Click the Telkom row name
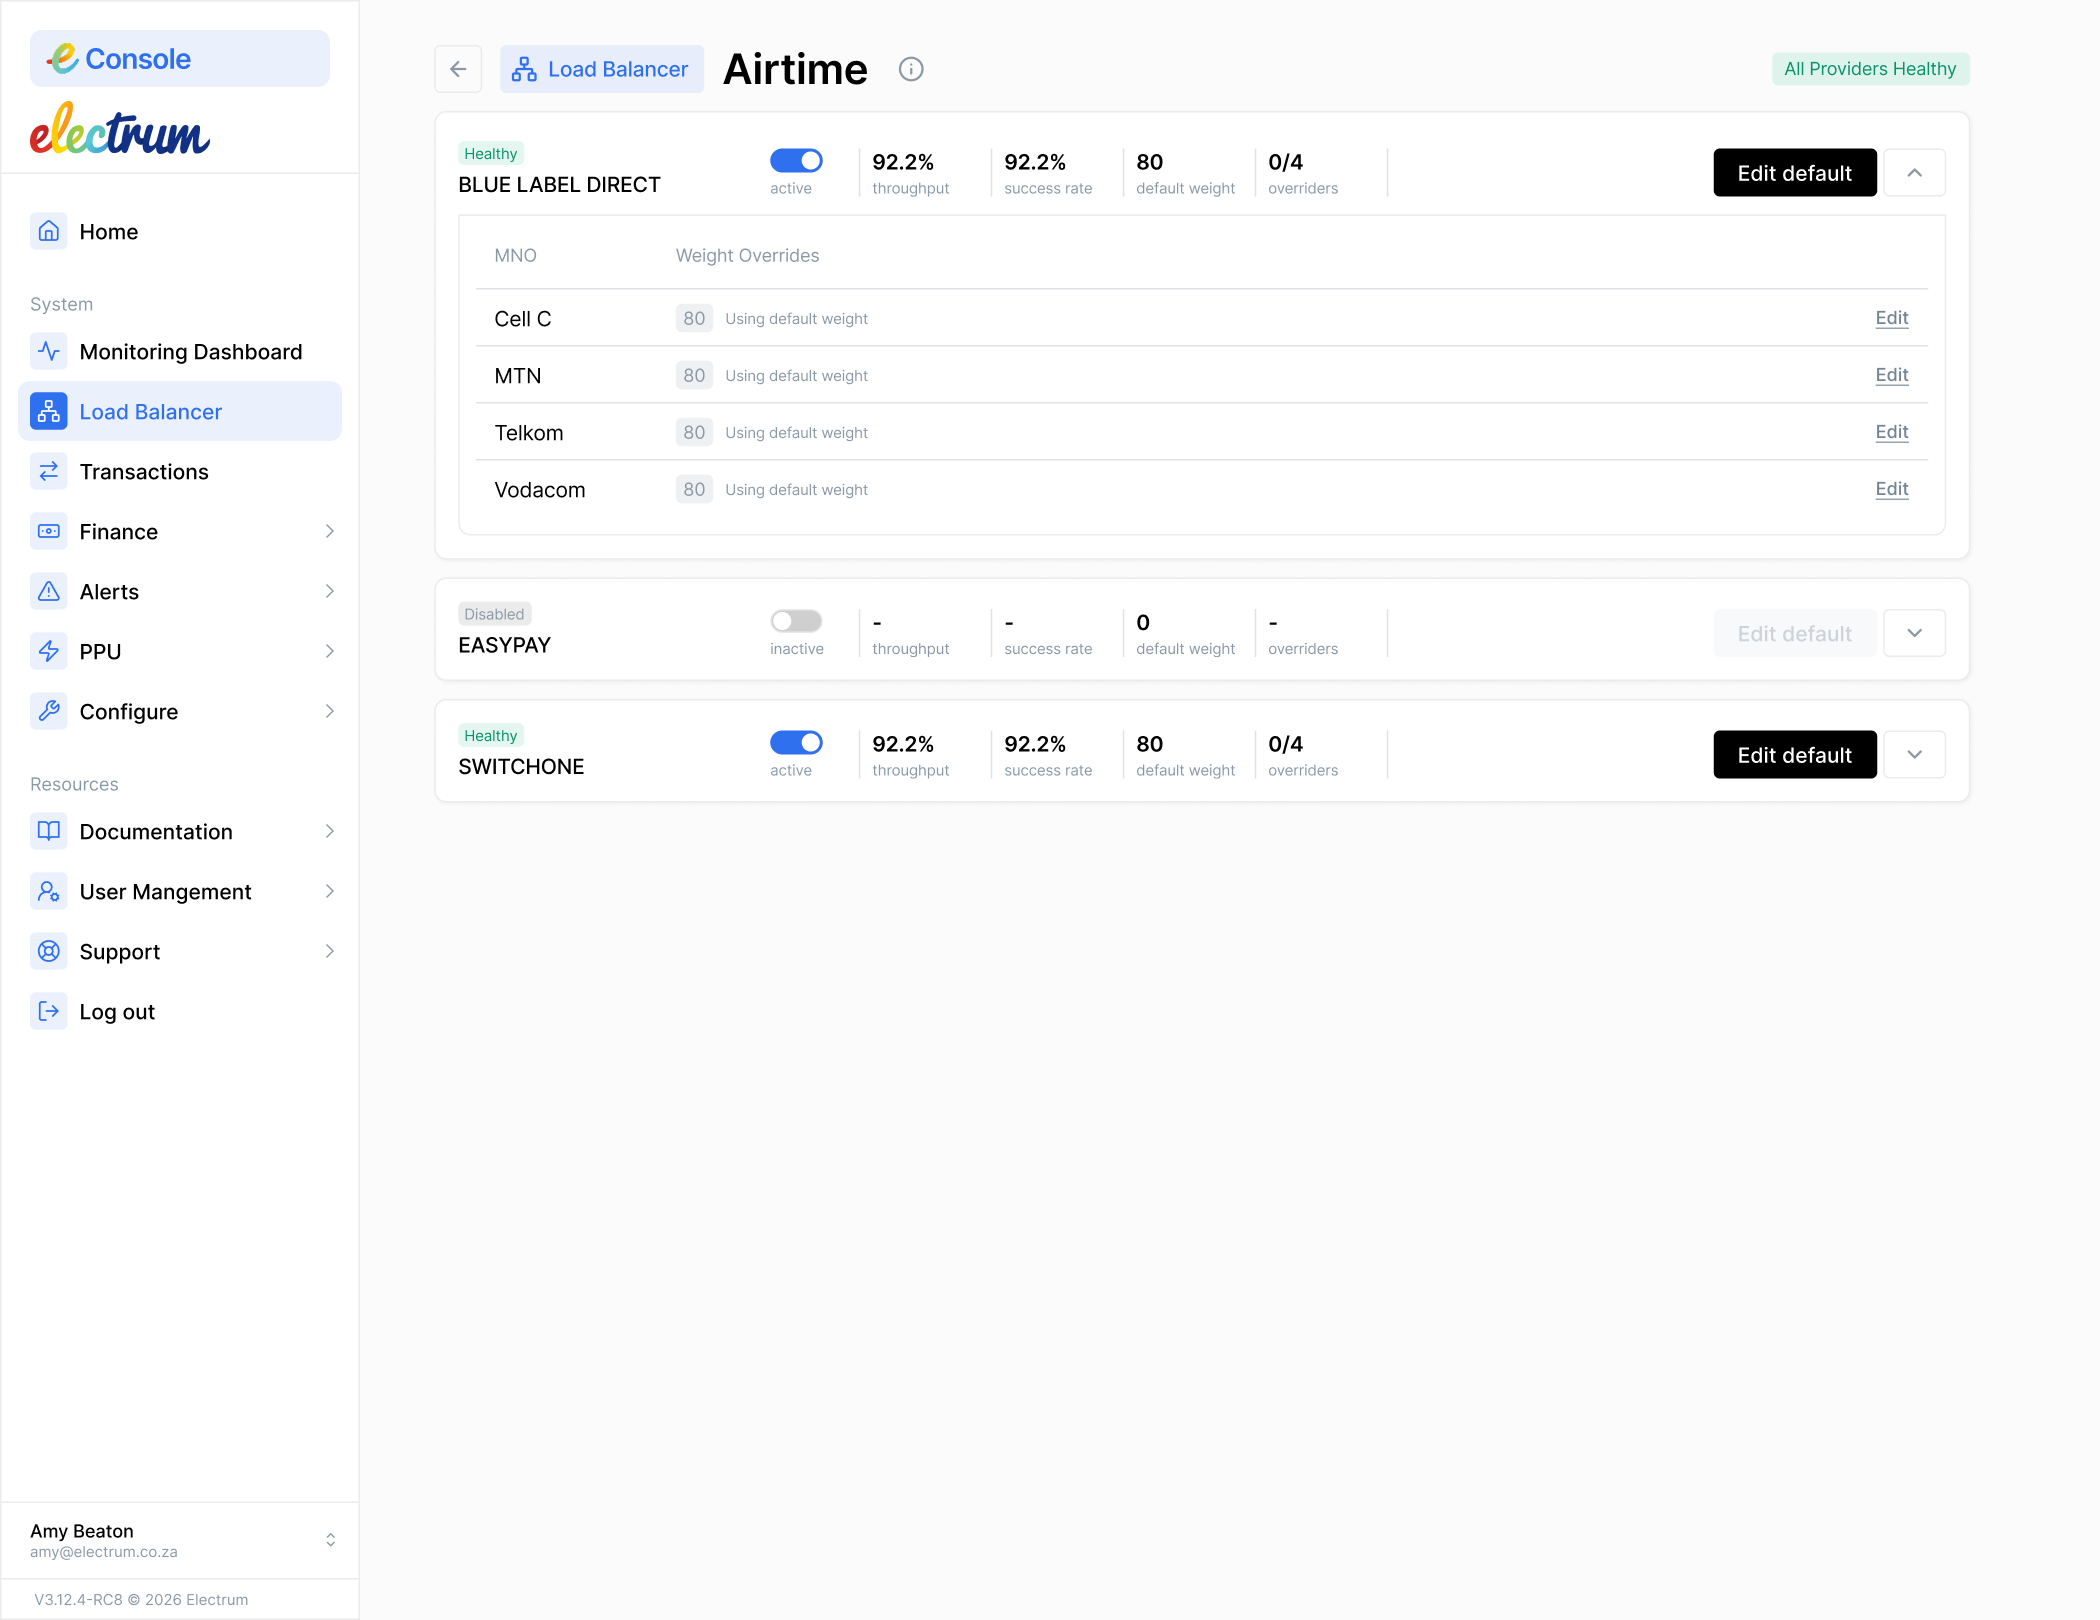Image resolution: width=2100 pixels, height=1620 pixels. [x=529, y=433]
